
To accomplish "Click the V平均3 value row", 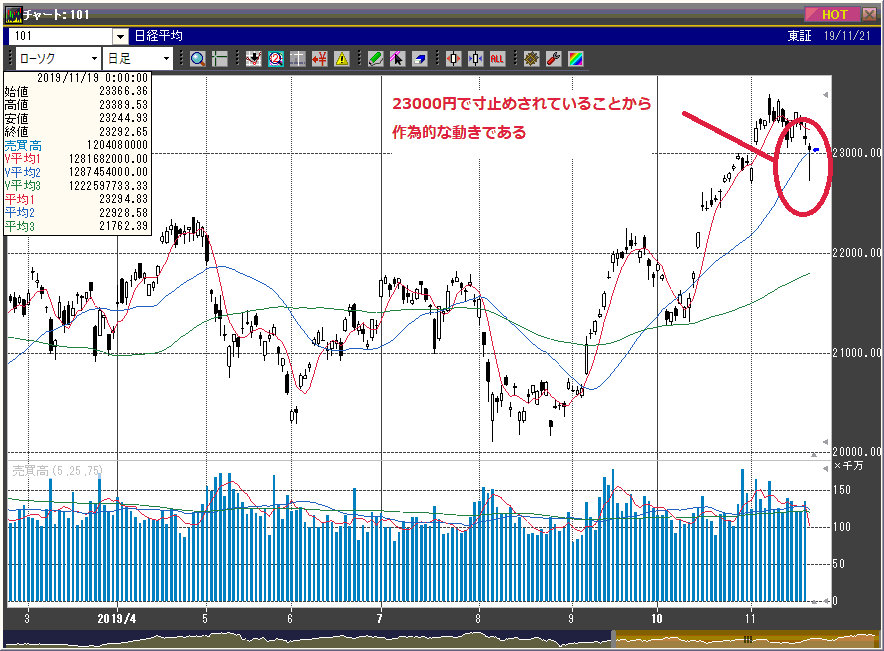I will (x=77, y=186).
